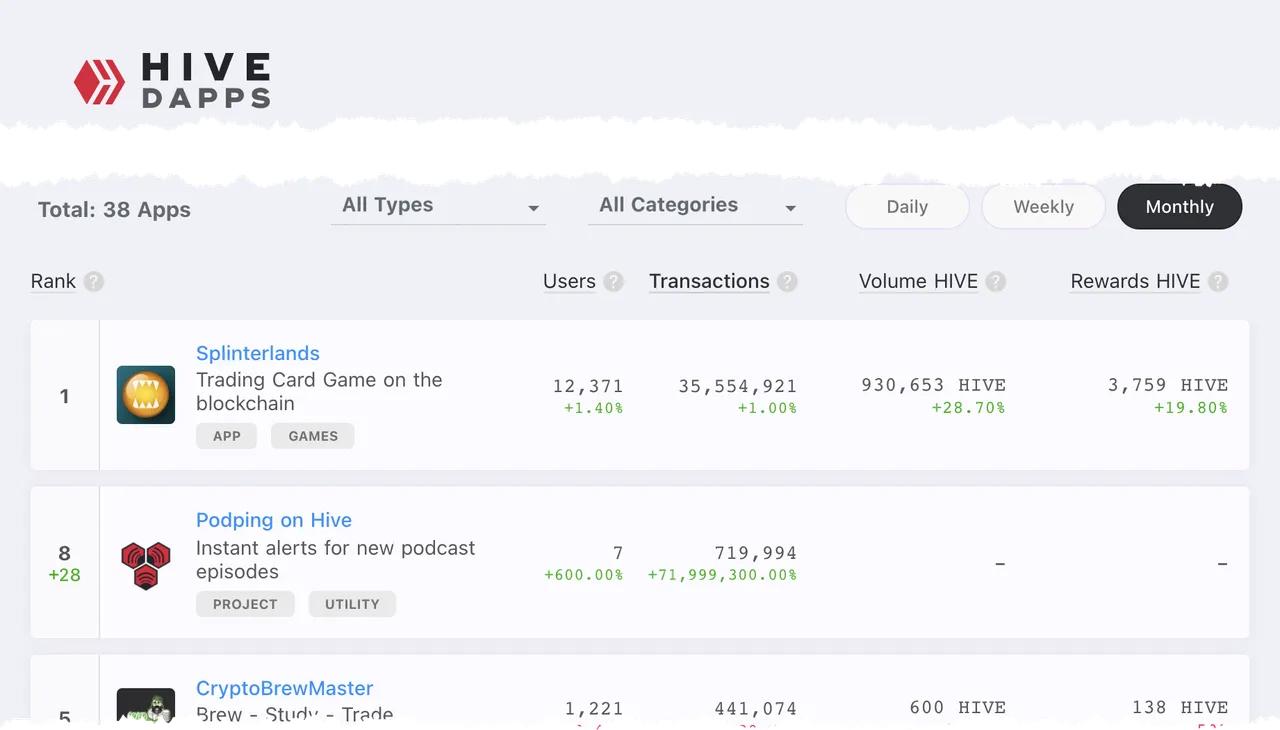
Task: Click the help icon next to Rewards HIVE
Action: tap(1218, 282)
